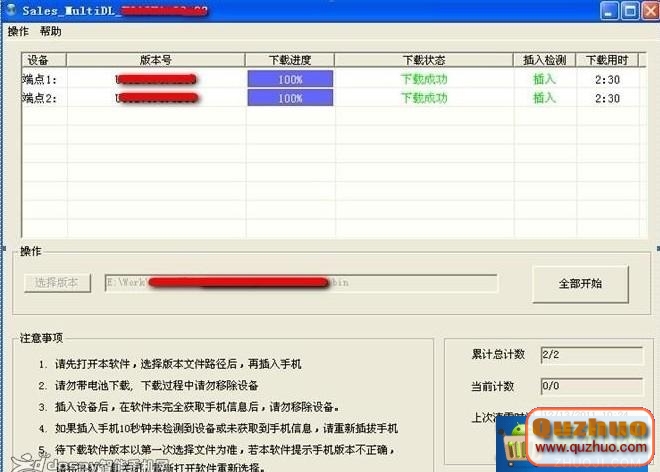This screenshot has height=472, width=660.
Task: Click the 100% progress bar for 端点2
Action: tap(290, 98)
